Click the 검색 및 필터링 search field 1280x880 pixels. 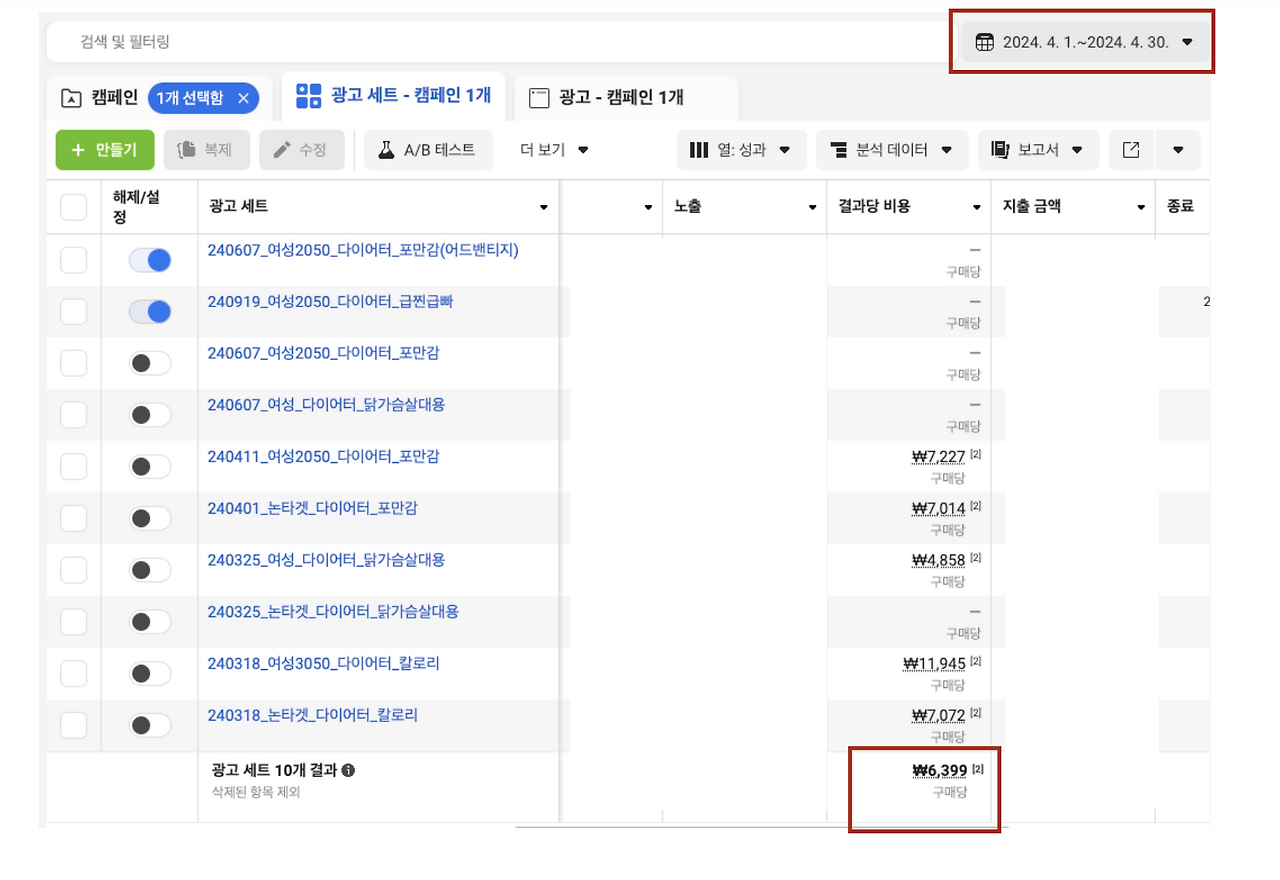(300, 41)
